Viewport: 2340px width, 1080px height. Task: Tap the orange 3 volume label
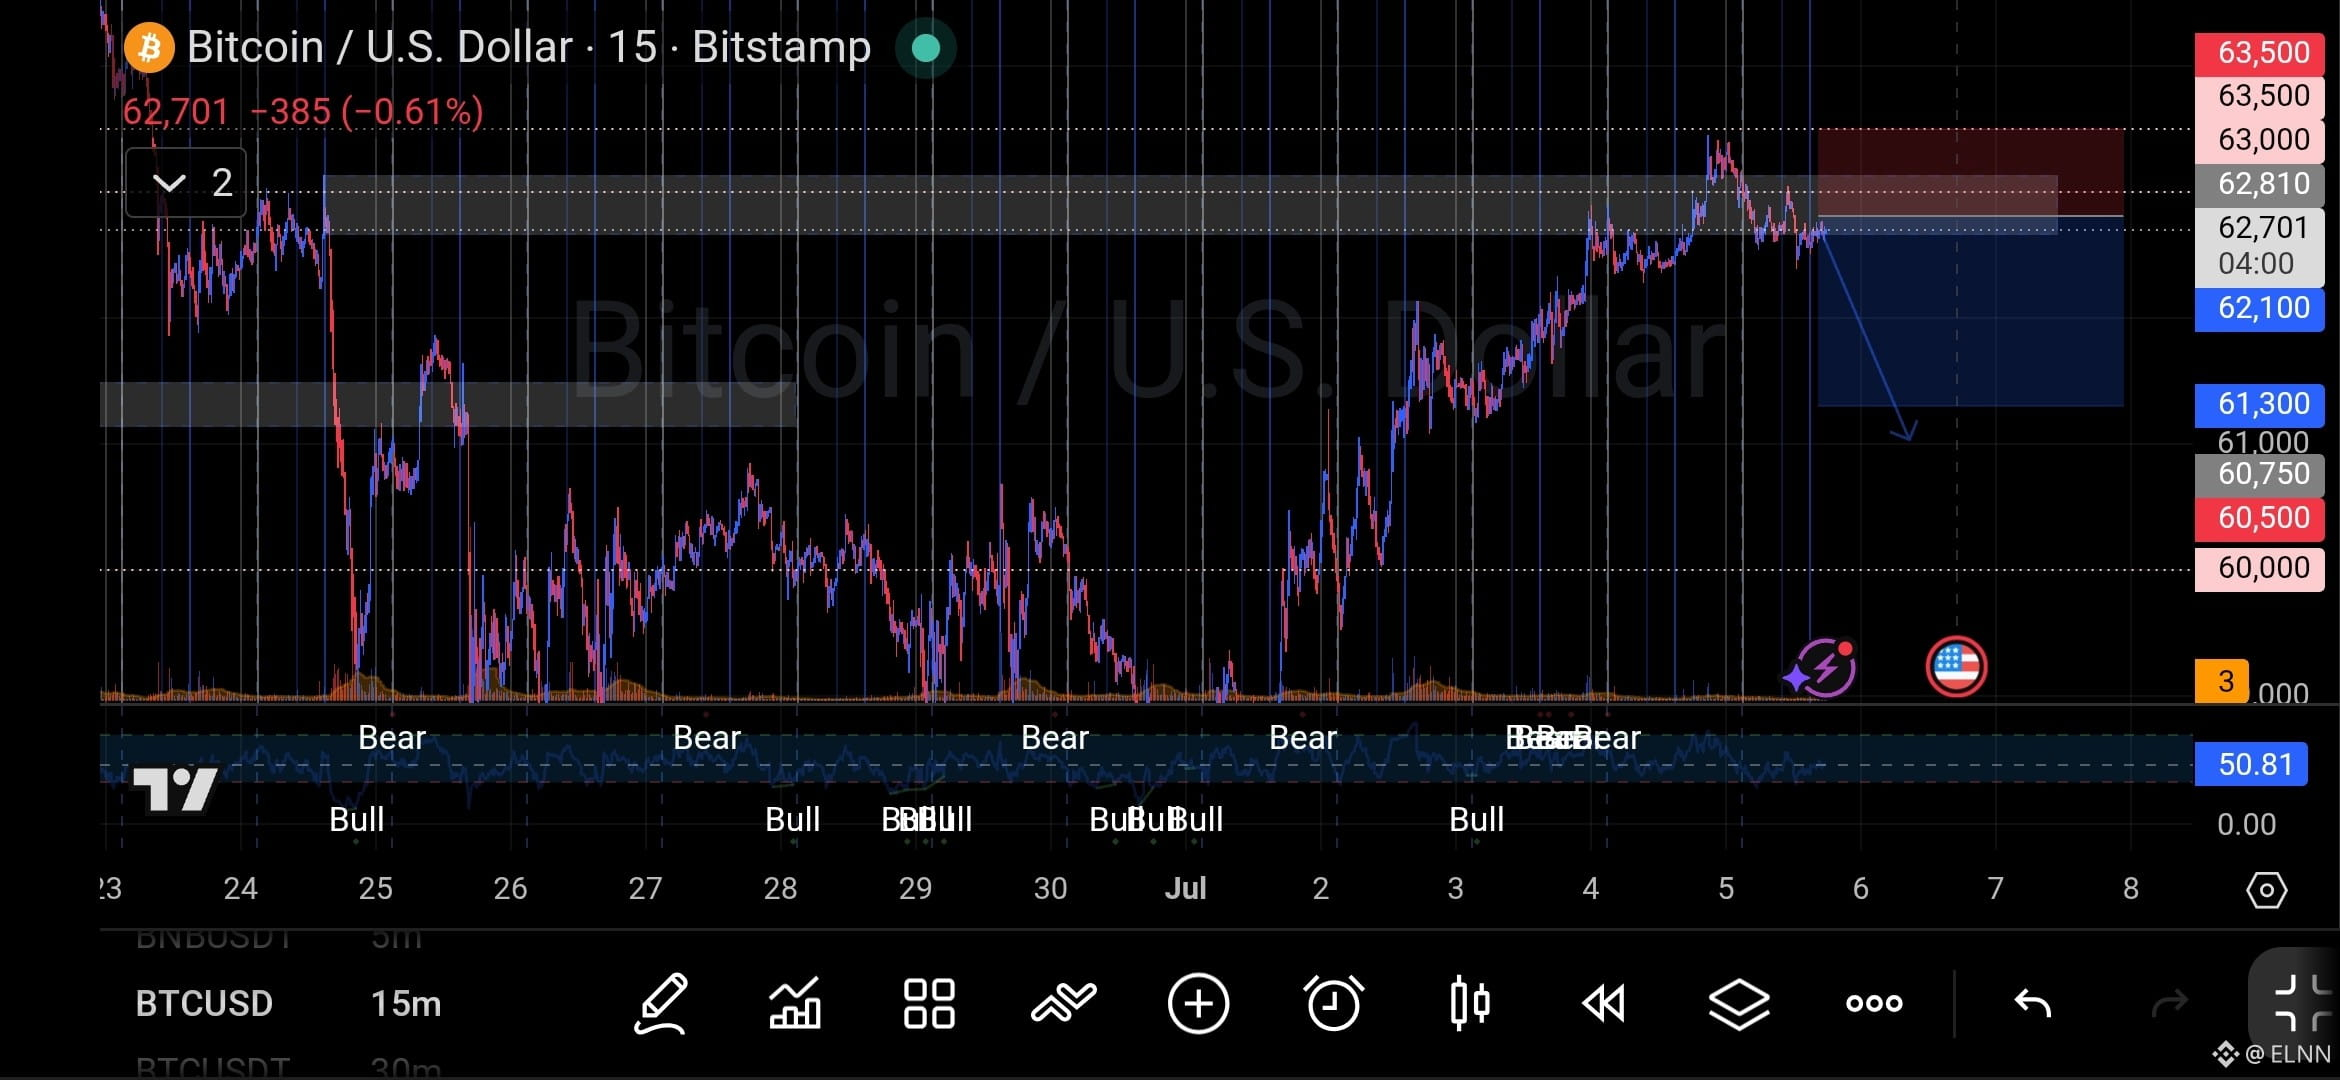2222,681
